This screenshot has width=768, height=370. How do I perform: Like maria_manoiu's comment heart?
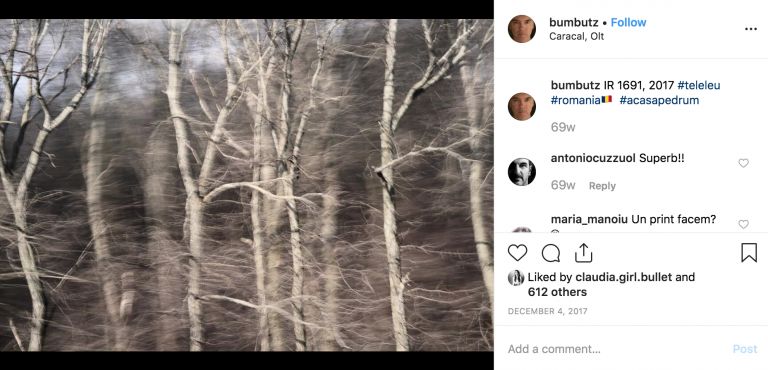(744, 224)
